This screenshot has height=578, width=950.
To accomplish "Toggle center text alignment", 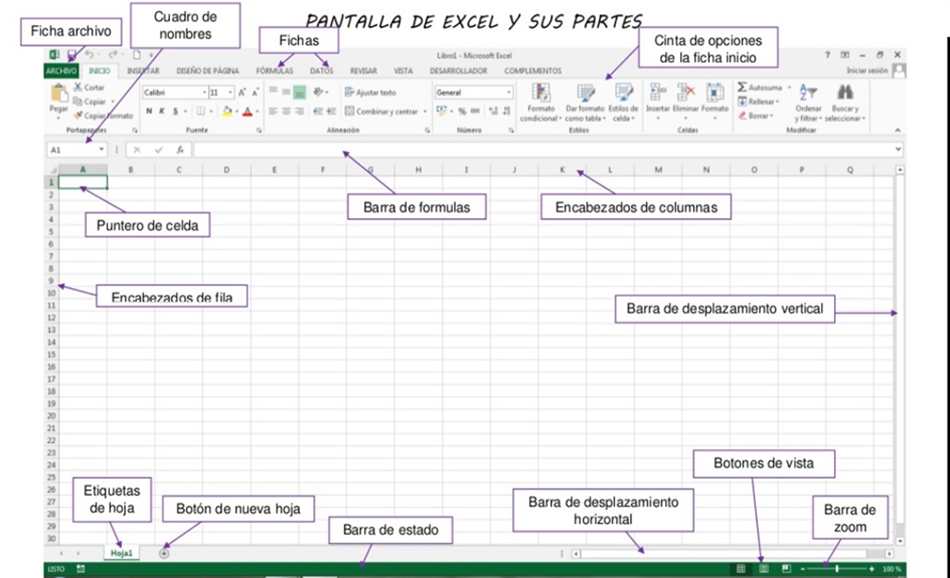I will (286, 111).
